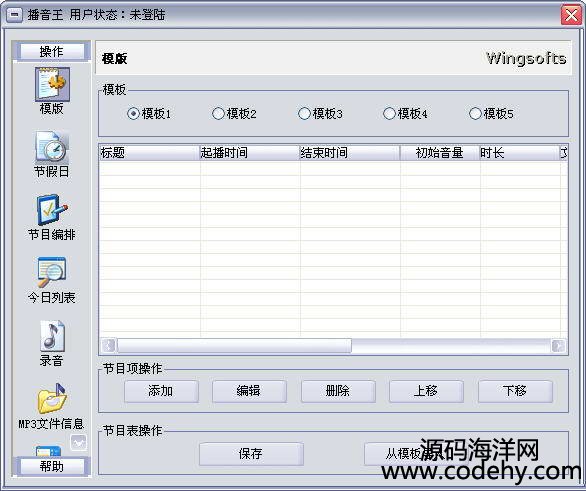Click the 添加 button
The height and width of the screenshot is (491, 586).
click(161, 391)
